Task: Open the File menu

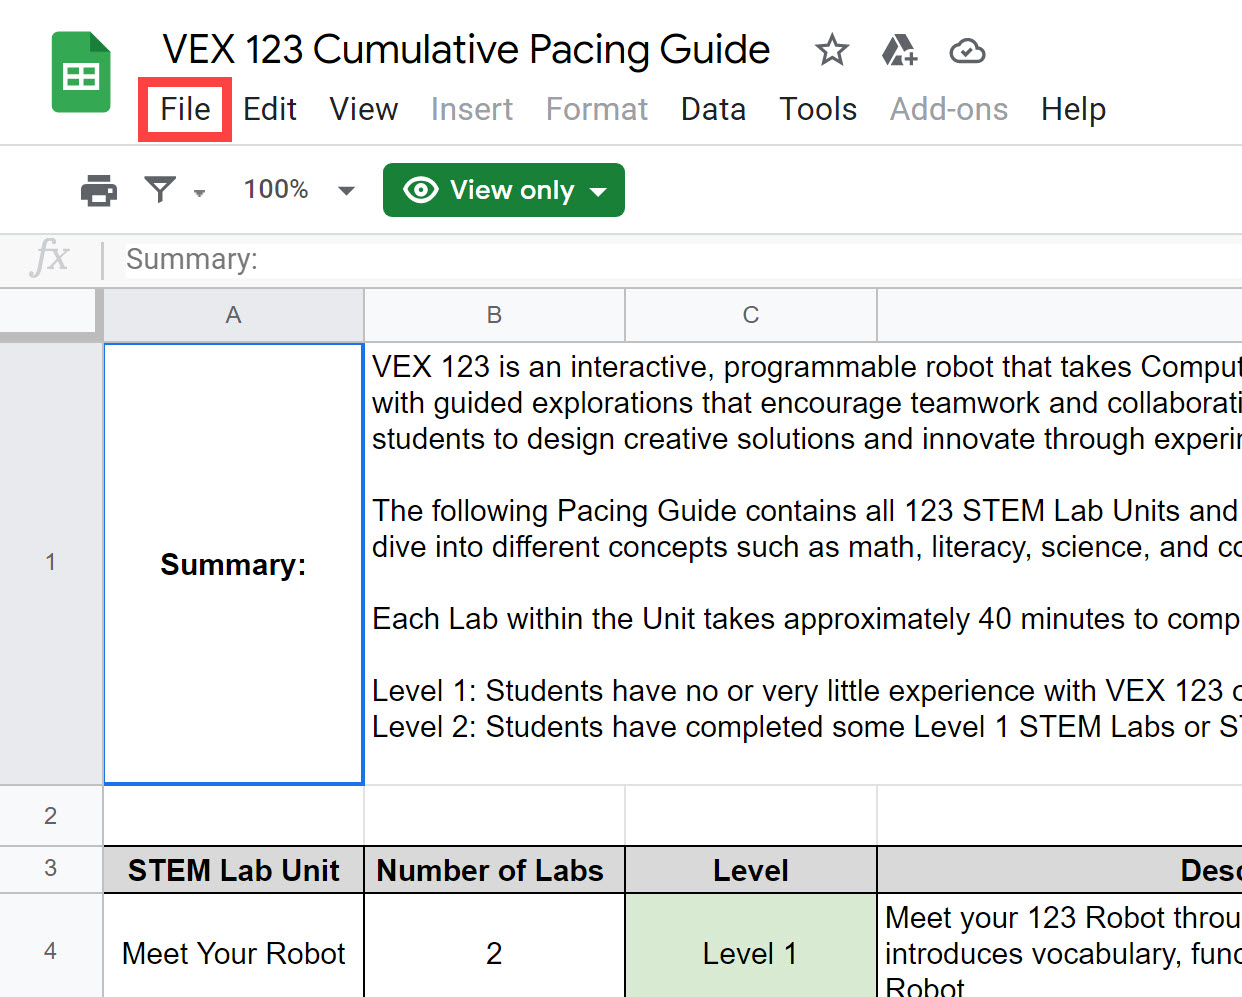Action: (x=184, y=109)
